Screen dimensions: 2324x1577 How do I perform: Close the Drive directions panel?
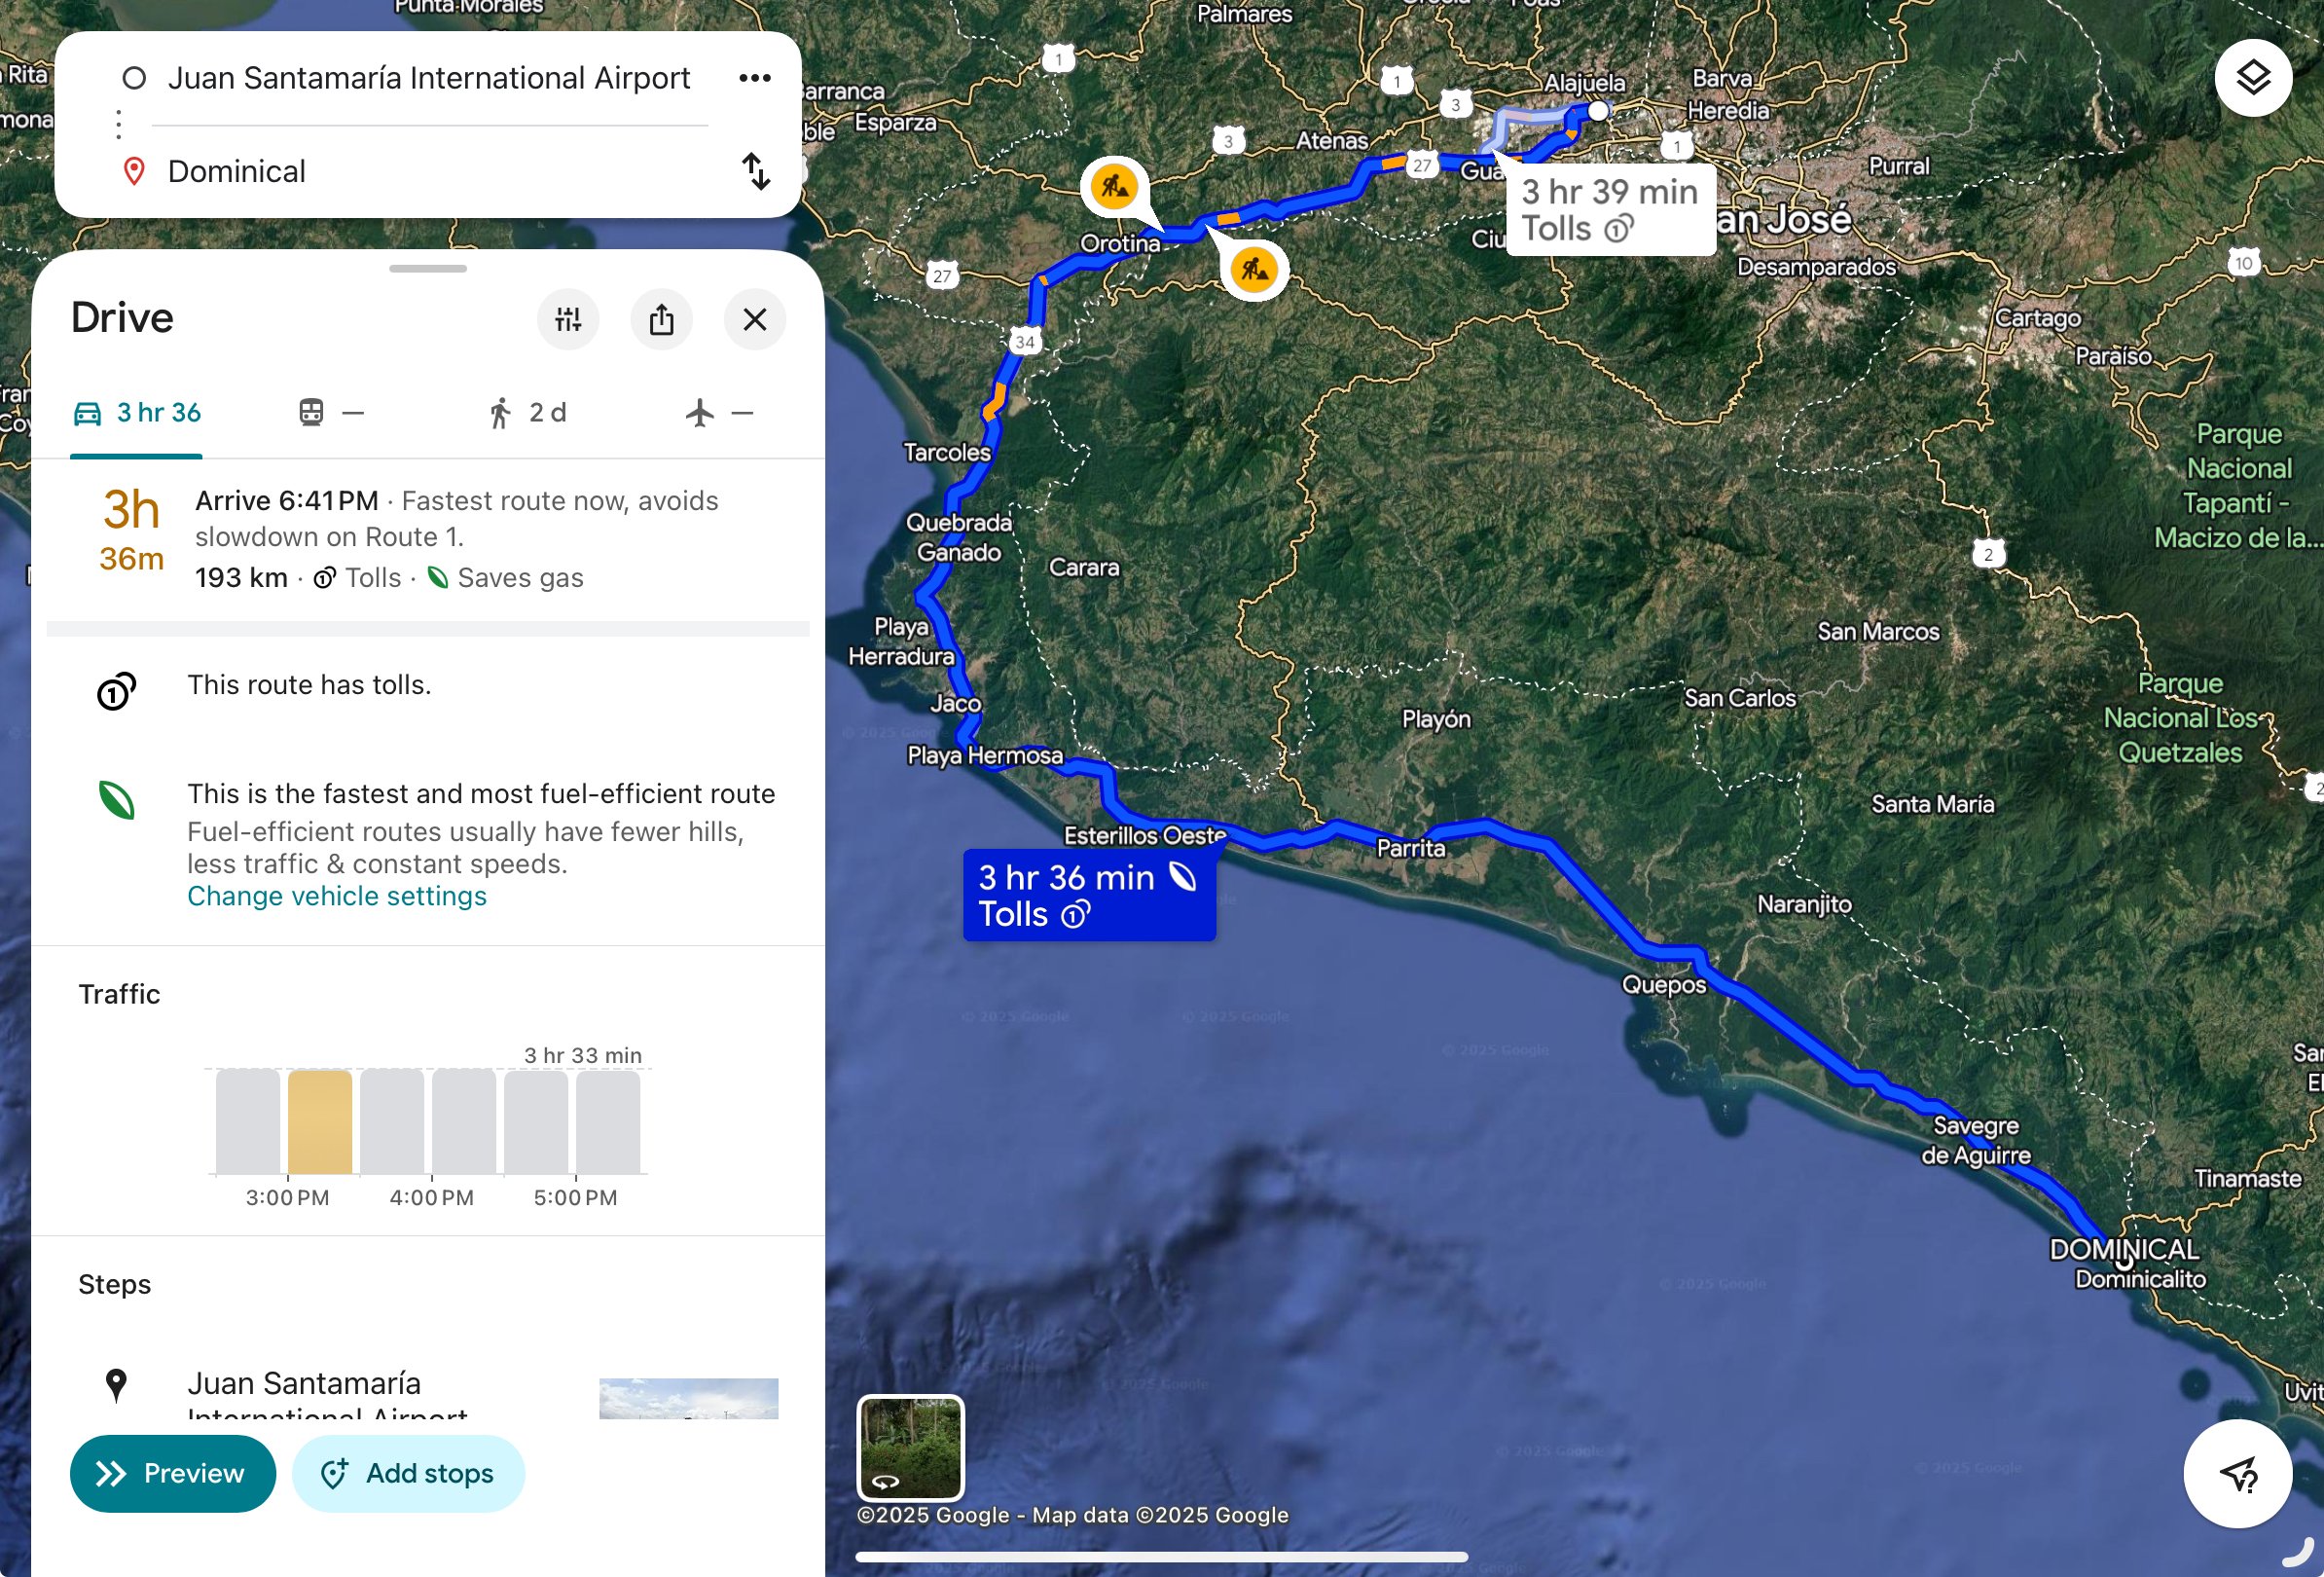coord(754,319)
